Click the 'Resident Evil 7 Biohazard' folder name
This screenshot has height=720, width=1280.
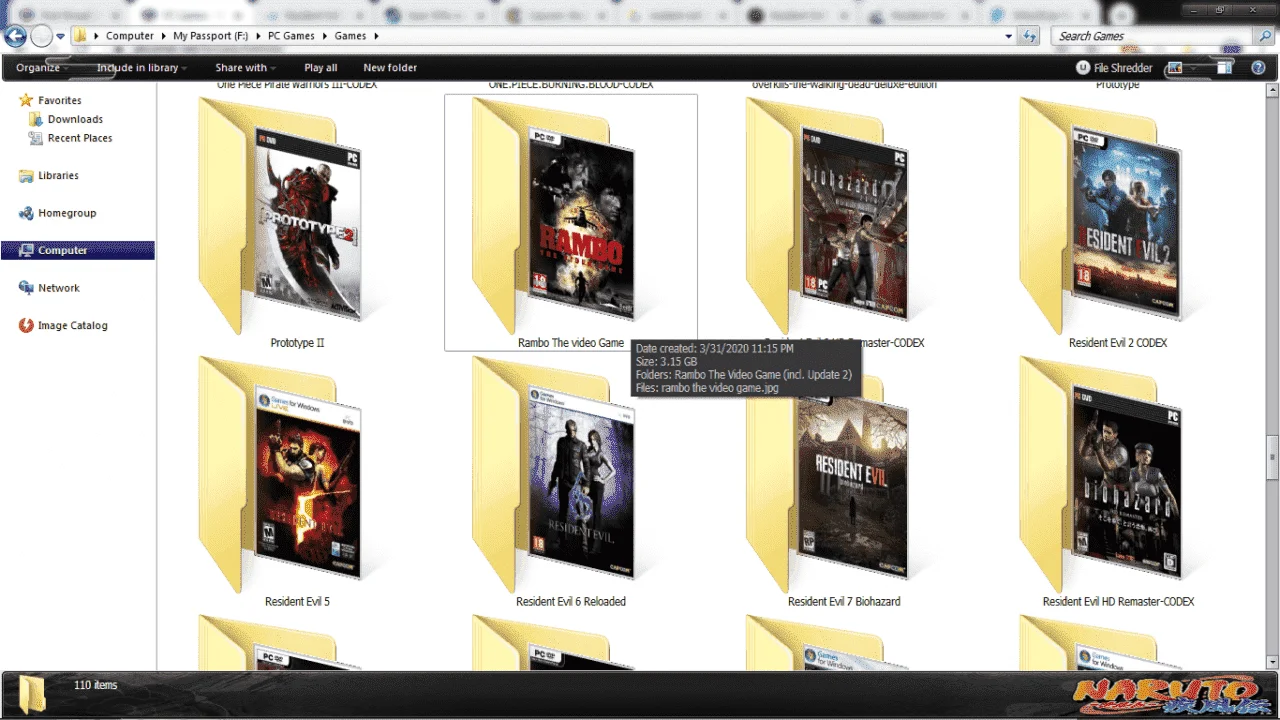coord(844,601)
